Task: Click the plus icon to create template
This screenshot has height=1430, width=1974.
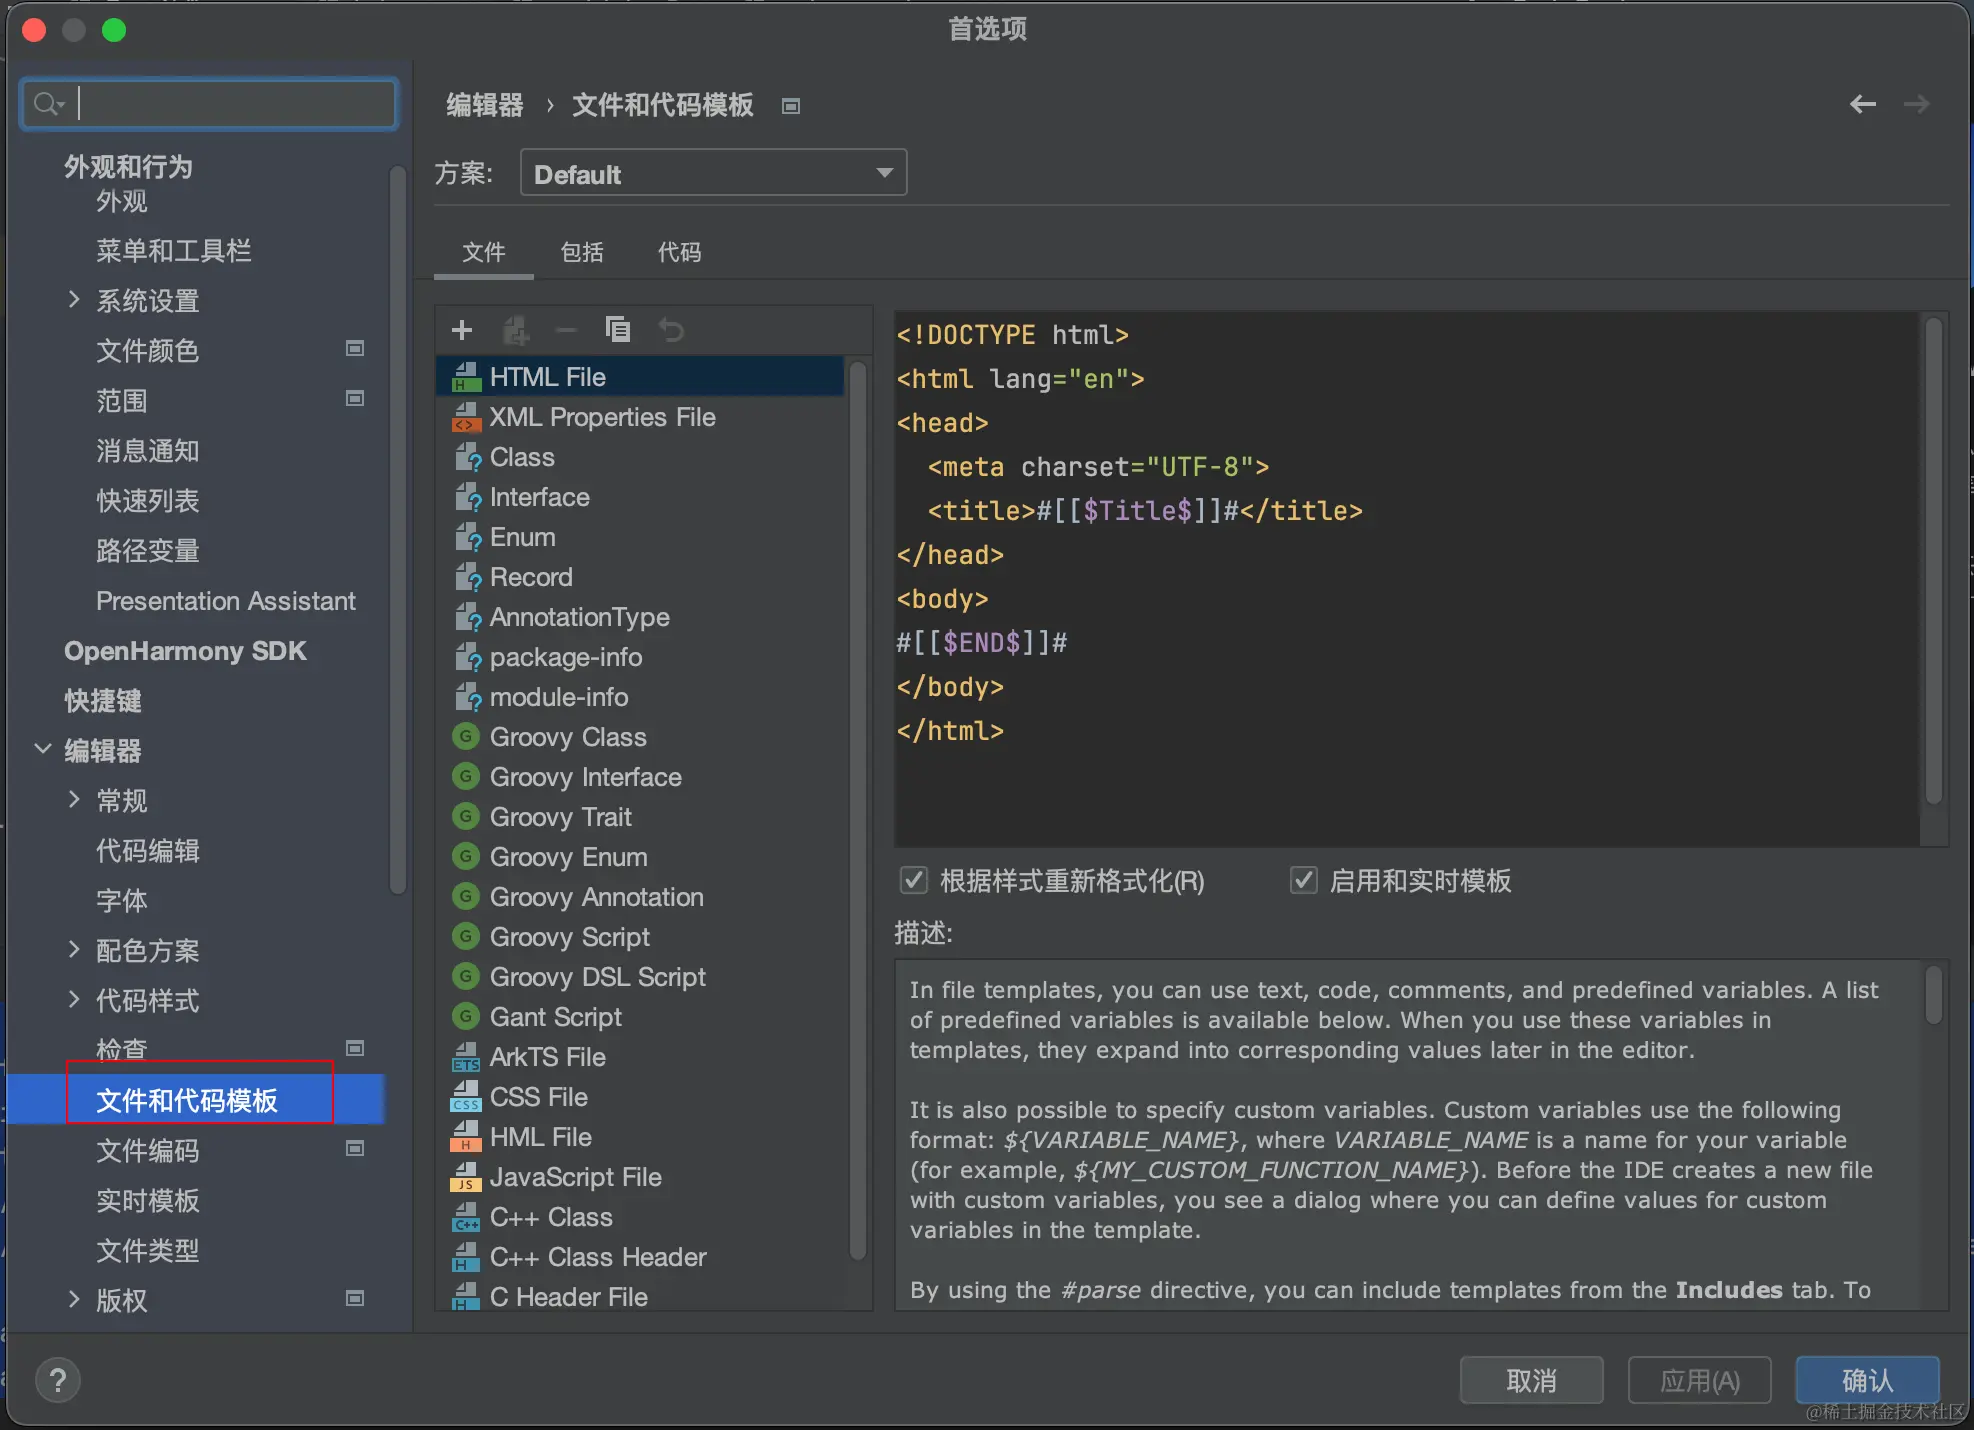Action: [462, 330]
